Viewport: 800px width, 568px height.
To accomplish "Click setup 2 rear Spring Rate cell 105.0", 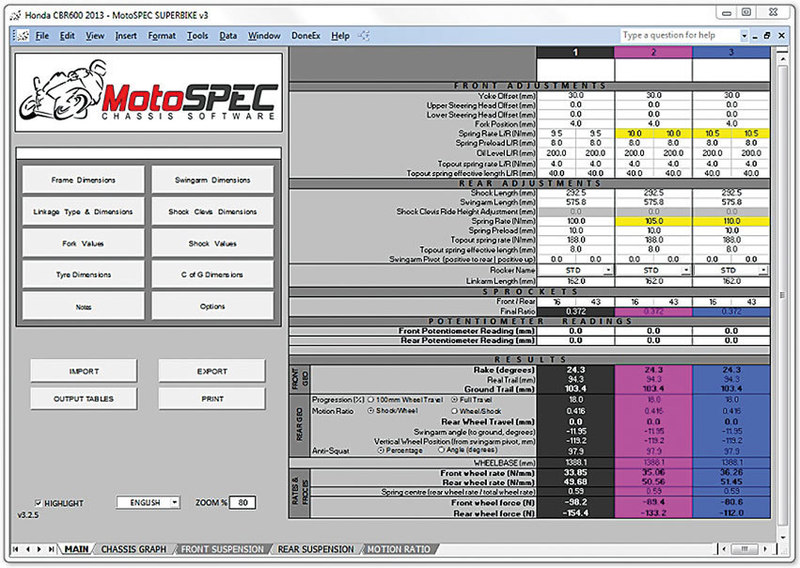I will (654, 221).
